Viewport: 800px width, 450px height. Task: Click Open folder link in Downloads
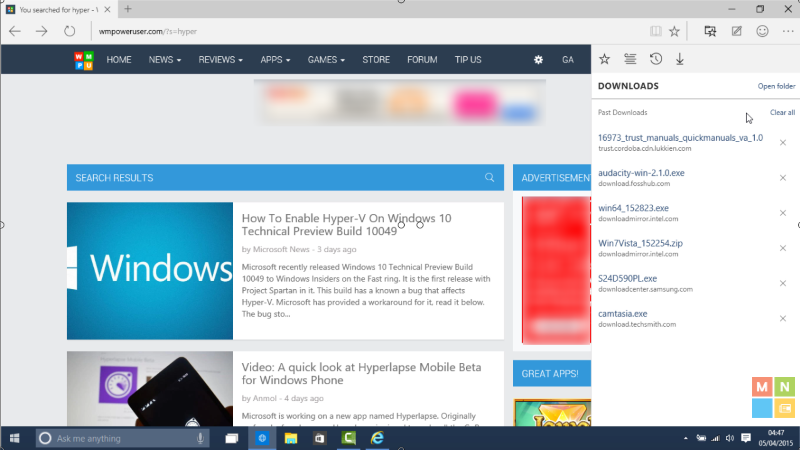(777, 87)
